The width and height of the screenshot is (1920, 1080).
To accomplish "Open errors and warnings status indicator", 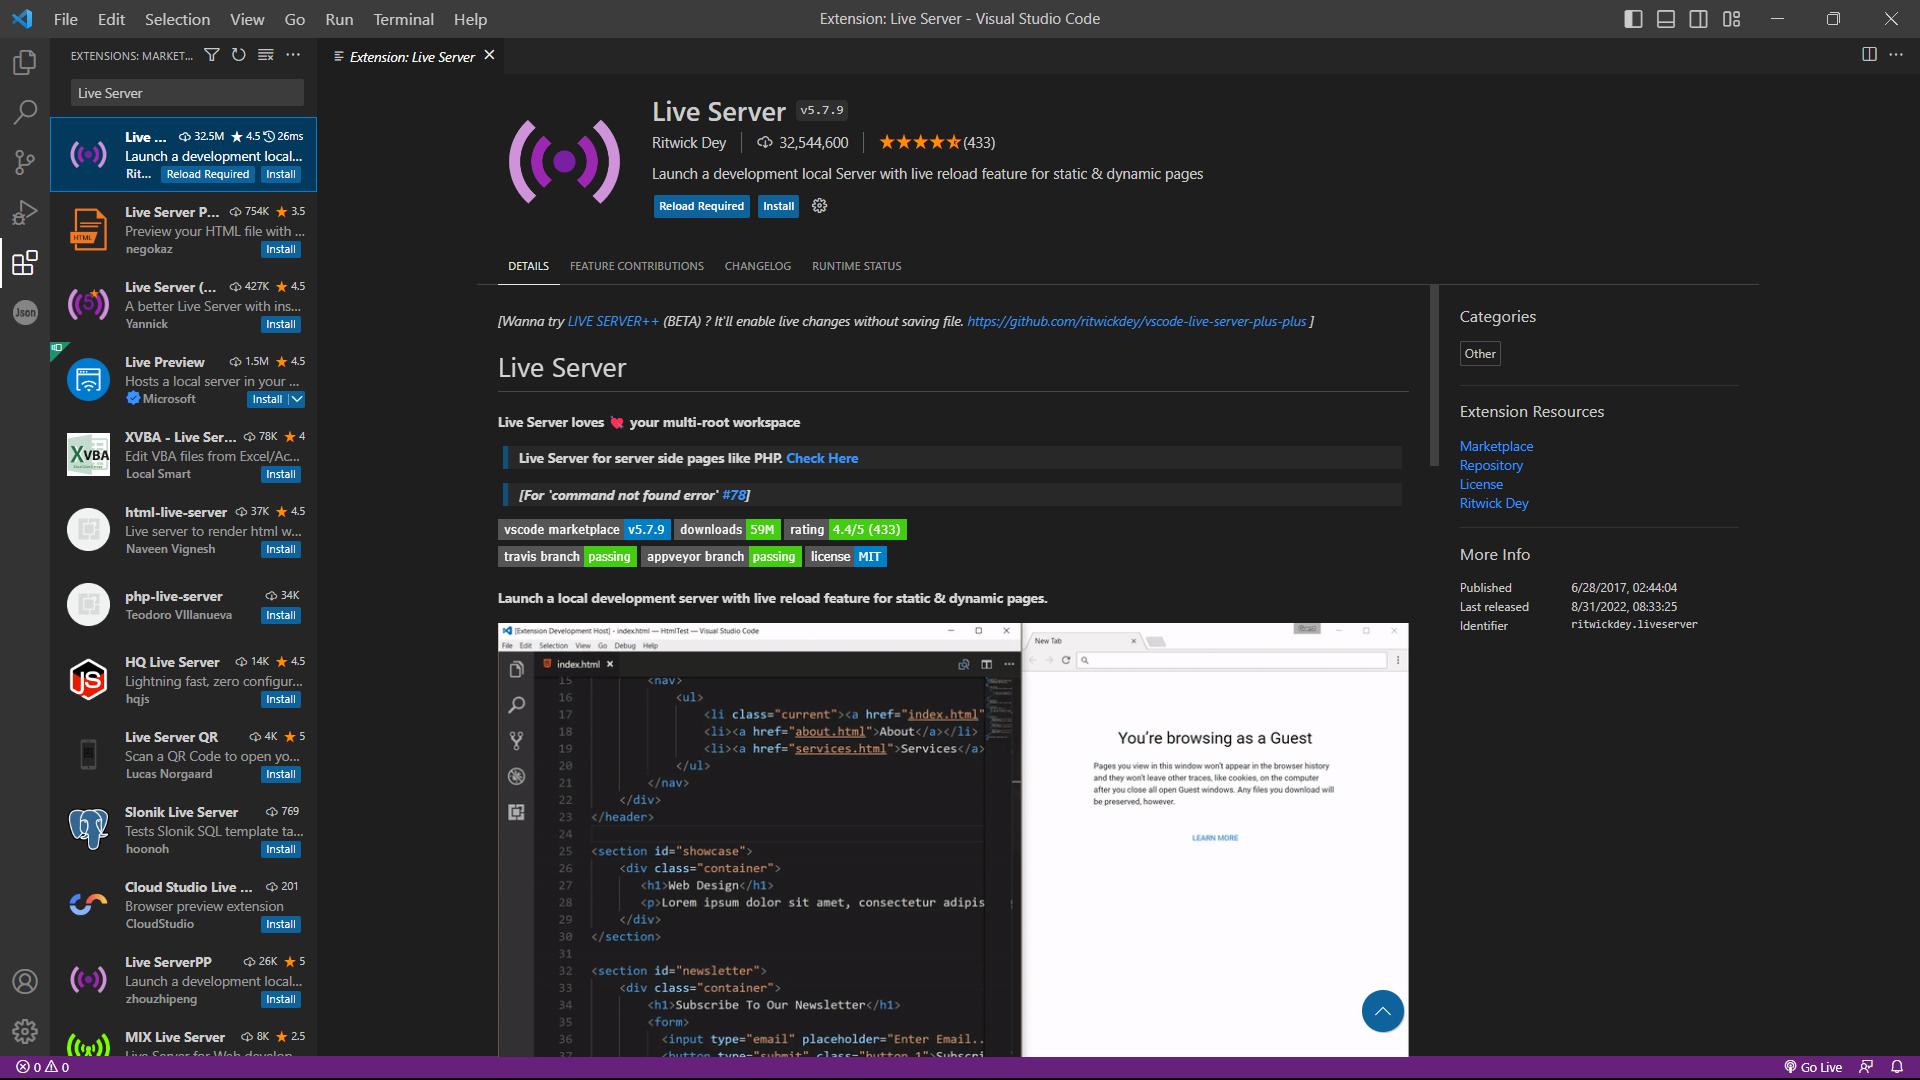I will pos(43,1067).
